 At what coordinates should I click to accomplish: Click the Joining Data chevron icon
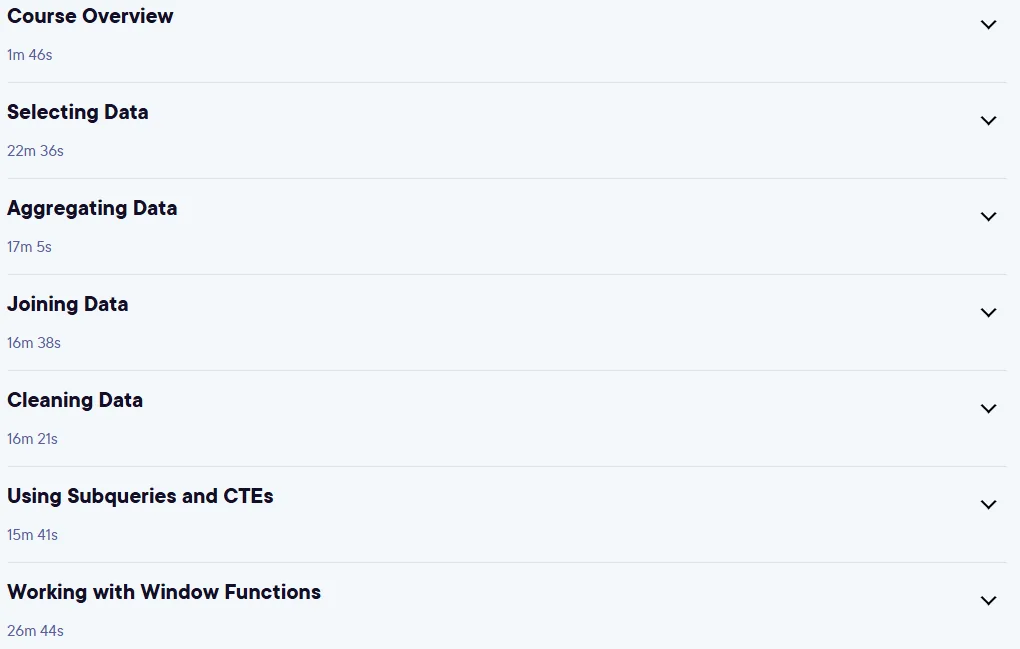click(988, 313)
